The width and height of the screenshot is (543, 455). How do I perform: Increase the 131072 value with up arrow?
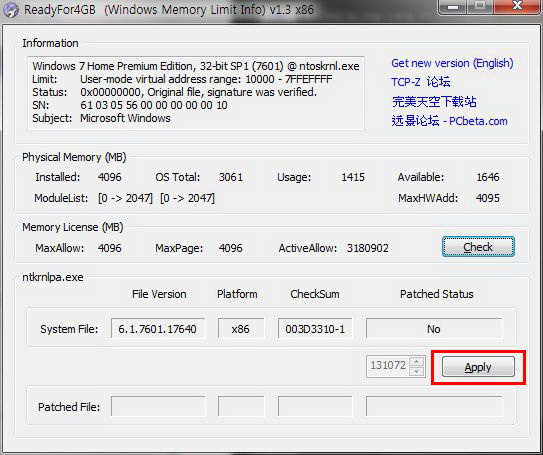pos(417,362)
